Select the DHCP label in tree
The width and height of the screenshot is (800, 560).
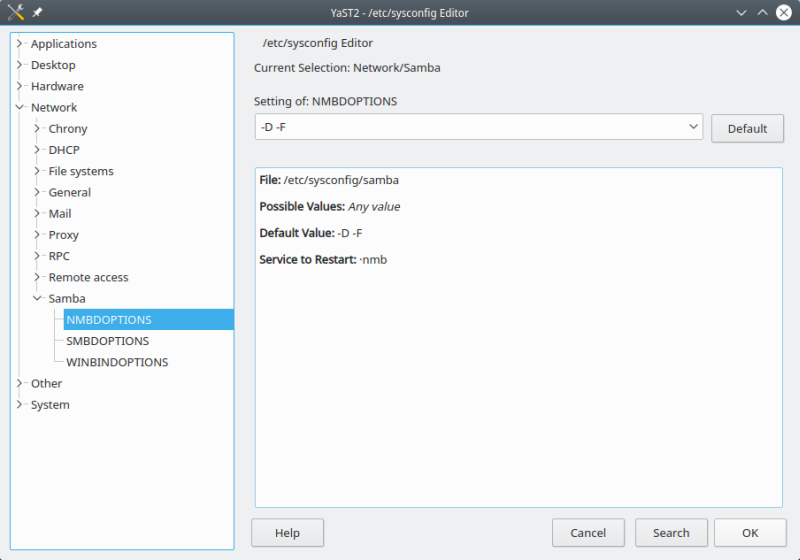64,150
